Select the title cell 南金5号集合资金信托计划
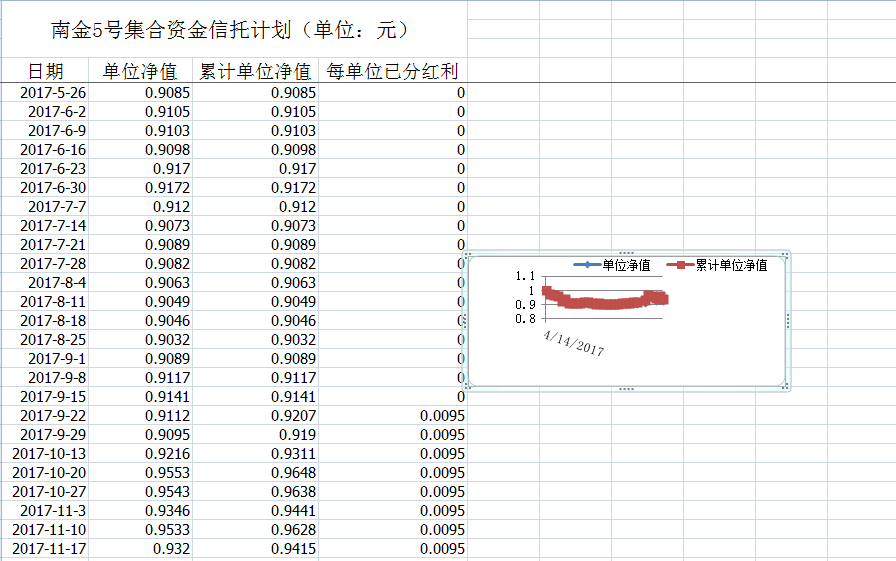This screenshot has width=896, height=561. pos(232,31)
